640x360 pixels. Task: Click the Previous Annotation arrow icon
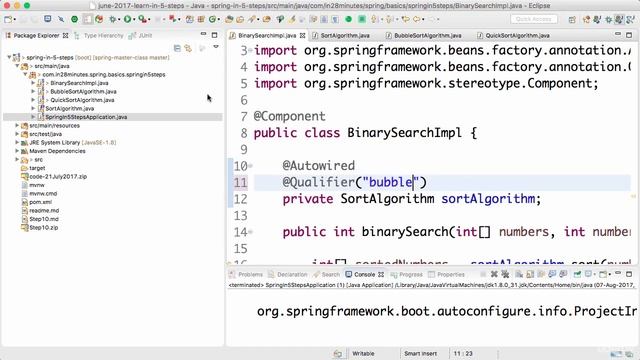coord(389,19)
